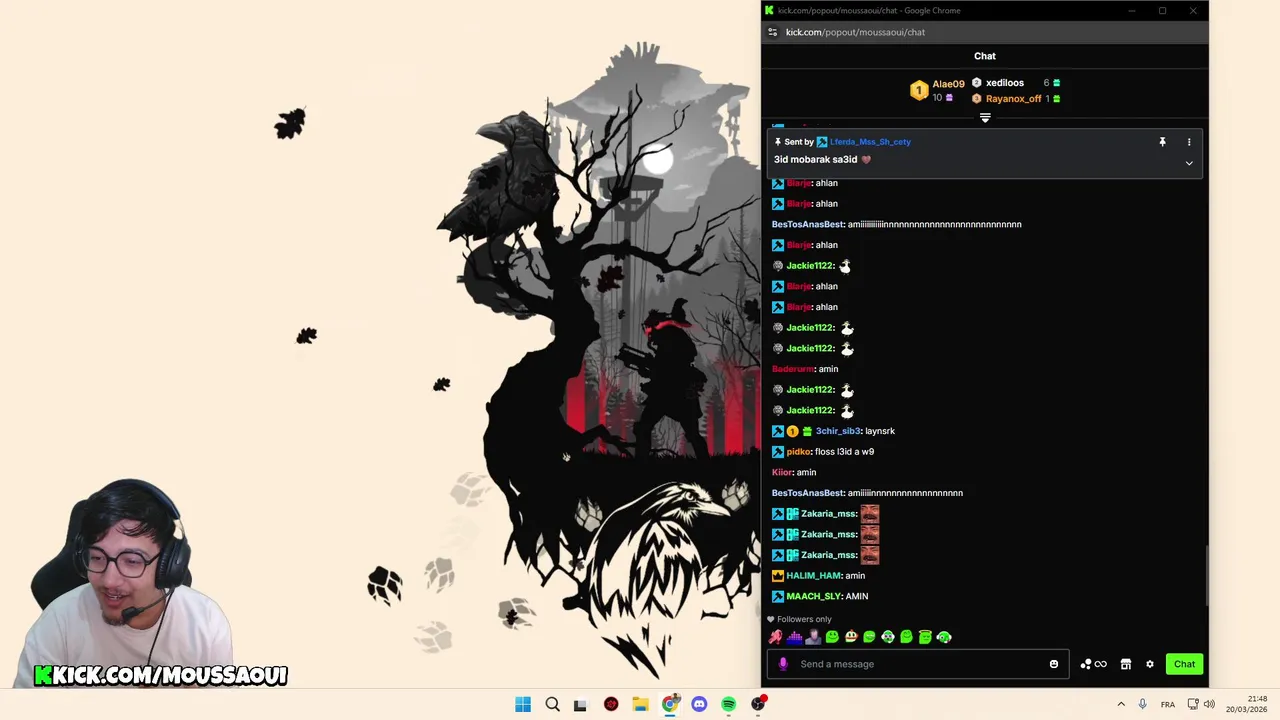Click the system tray volume icon
This screenshot has height=720, width=1280.
tap(1209, 704)
